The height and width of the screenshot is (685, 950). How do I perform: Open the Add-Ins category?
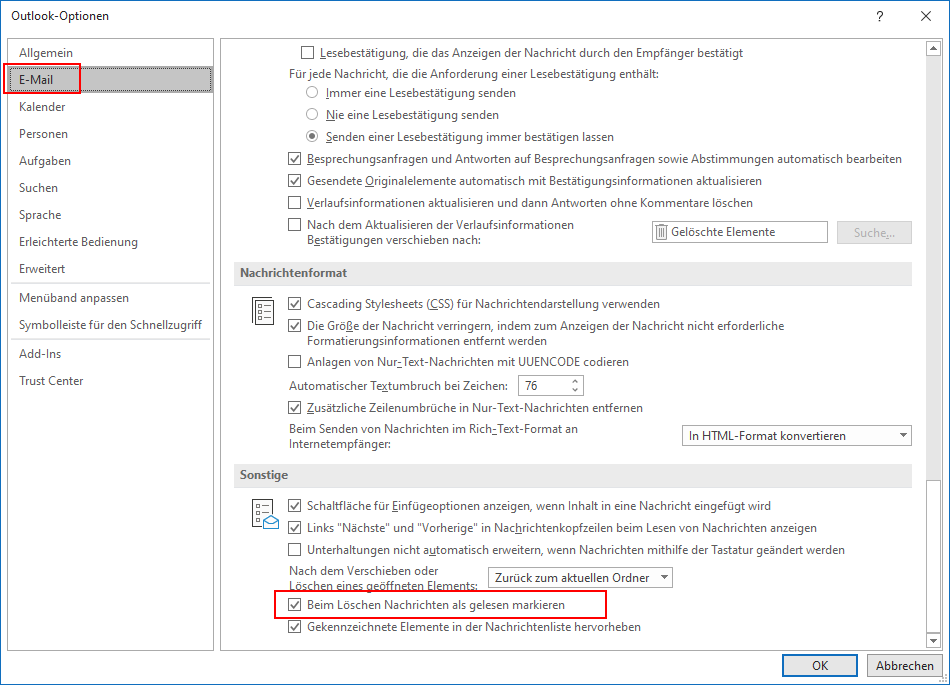110,354
